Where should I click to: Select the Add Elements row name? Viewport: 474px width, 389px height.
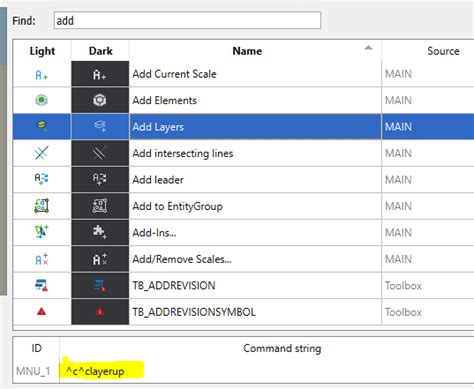165,100
